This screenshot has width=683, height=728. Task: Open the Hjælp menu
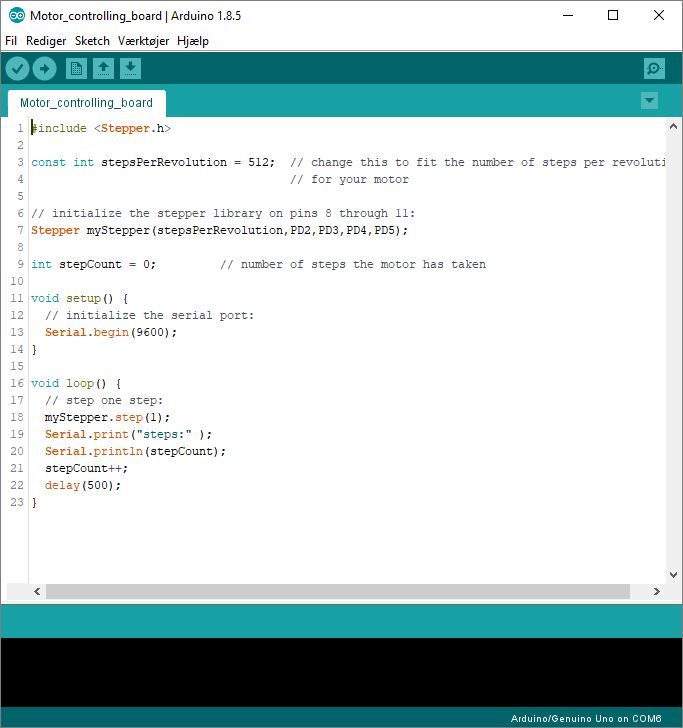tap(193, 41)
